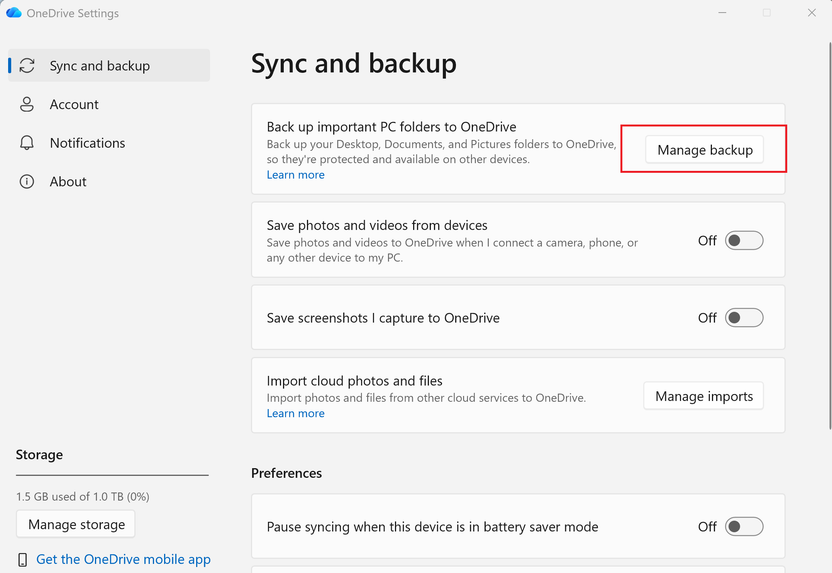Toggle Save photos and videos from devices
Viewport: 832px width, 573px height.
[744, 240]
